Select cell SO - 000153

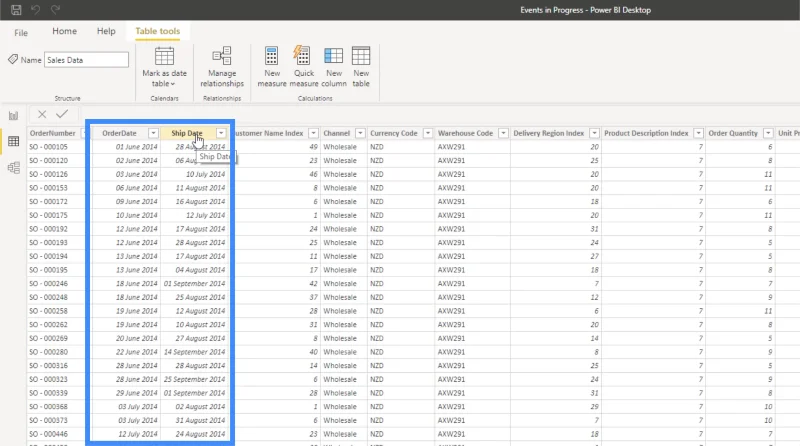point(48,188)
